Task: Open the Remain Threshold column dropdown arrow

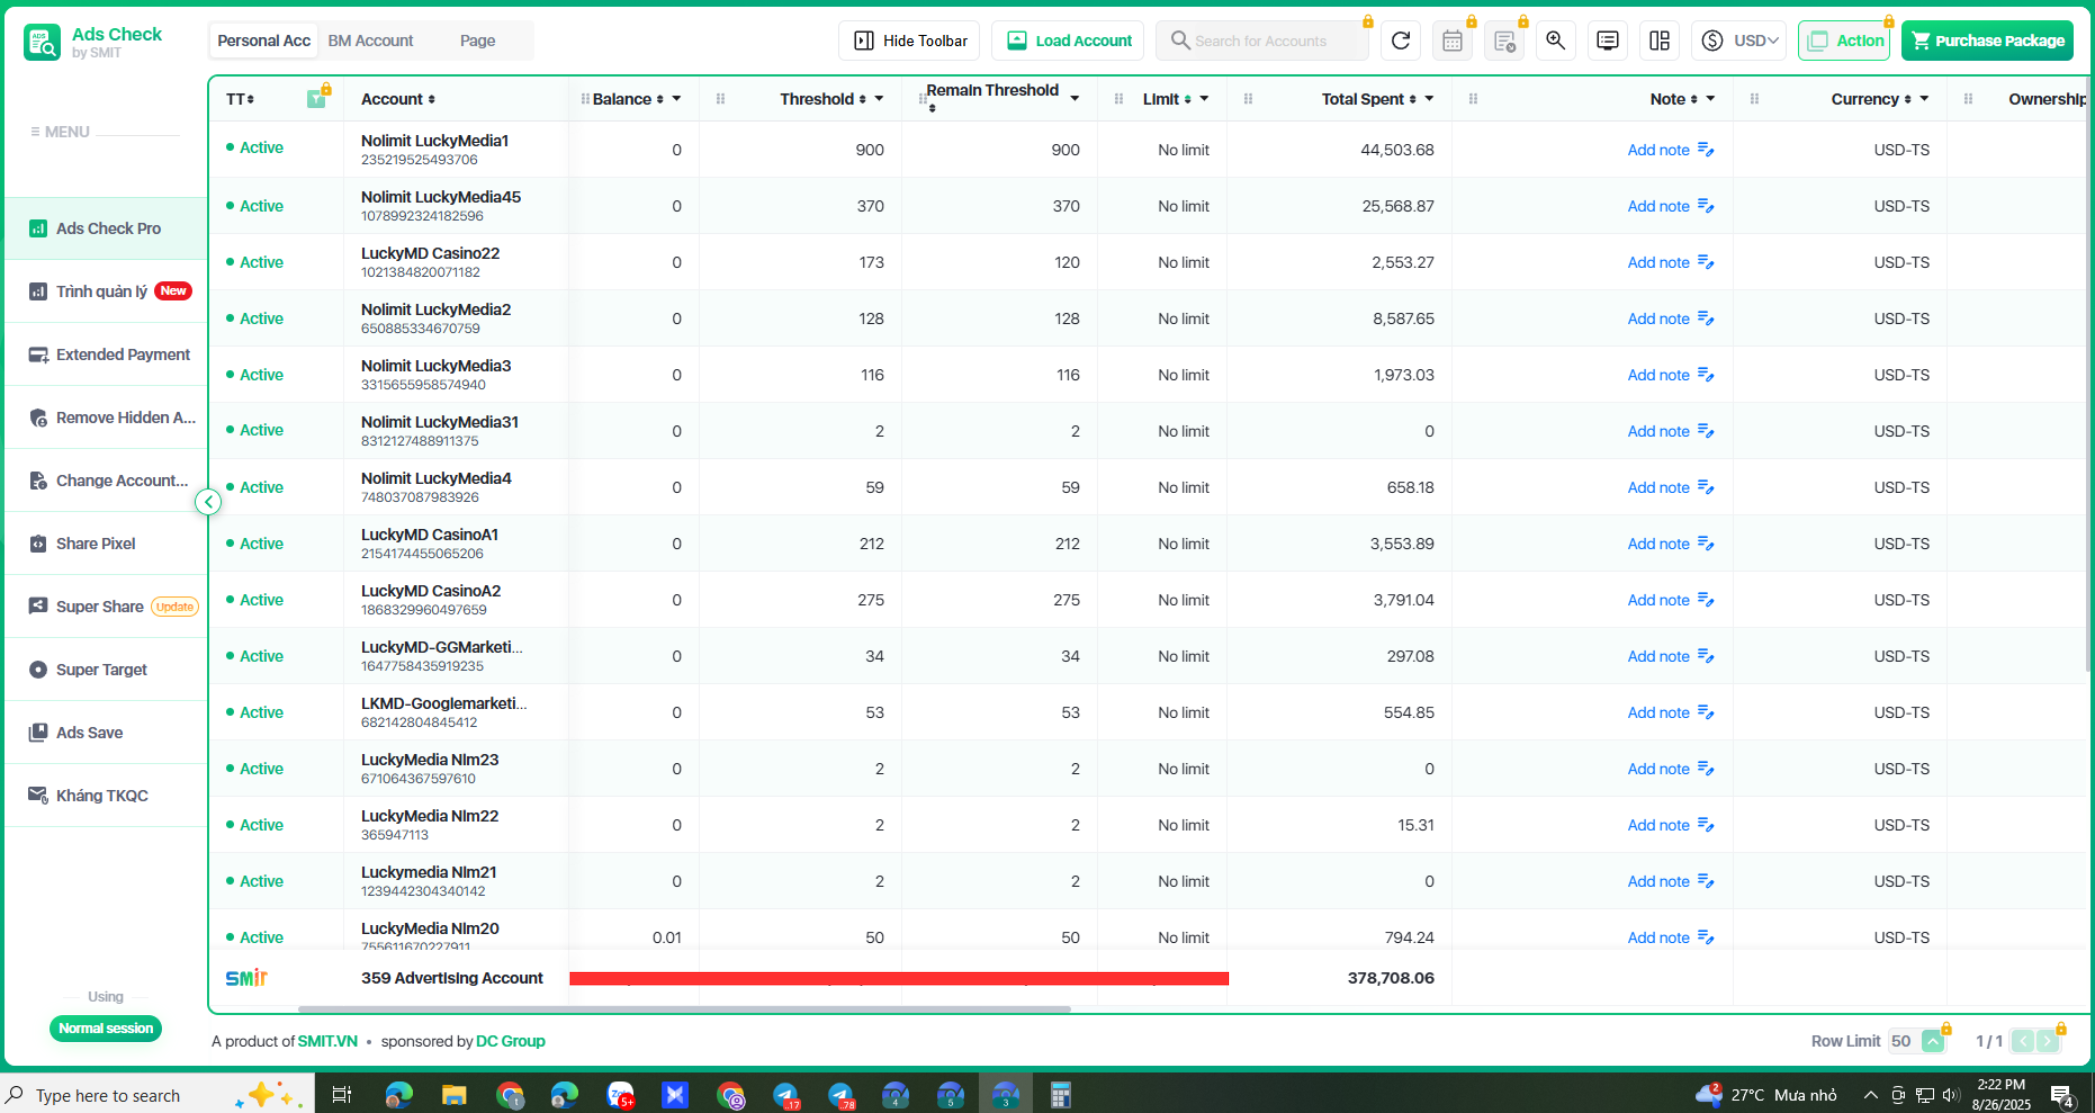Action: 1075,99
